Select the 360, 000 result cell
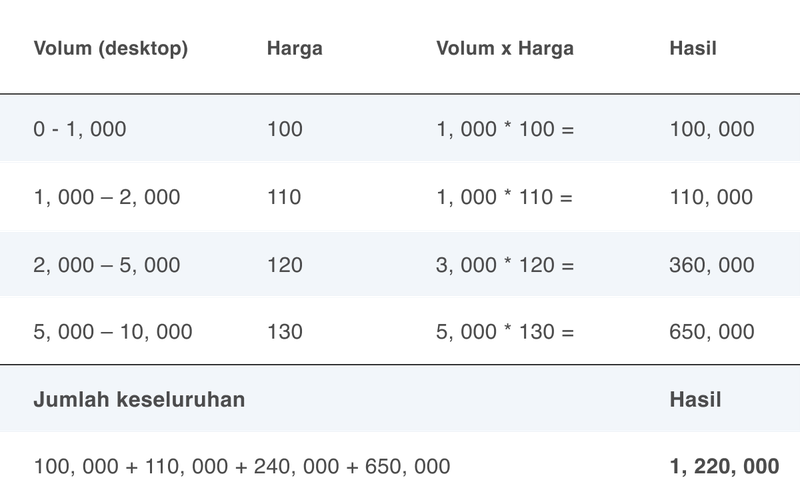This screenshot has height=500, width=800. pos(711,265)
